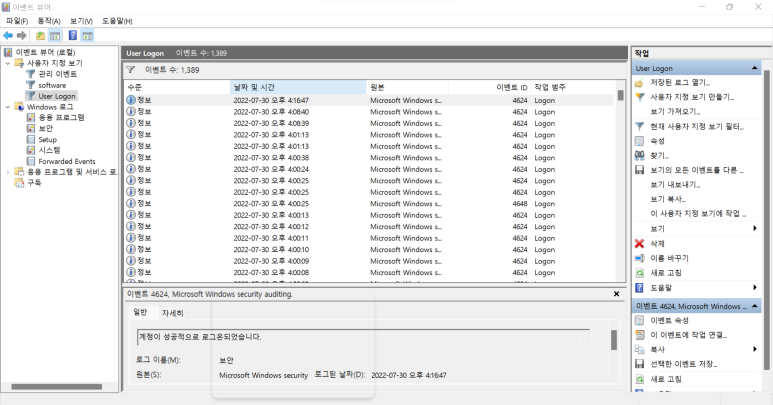Expand 응용 프로그램 및 서비스 로그 node
Viewport: 773px width, 405px height.
(x=7, y=172)
